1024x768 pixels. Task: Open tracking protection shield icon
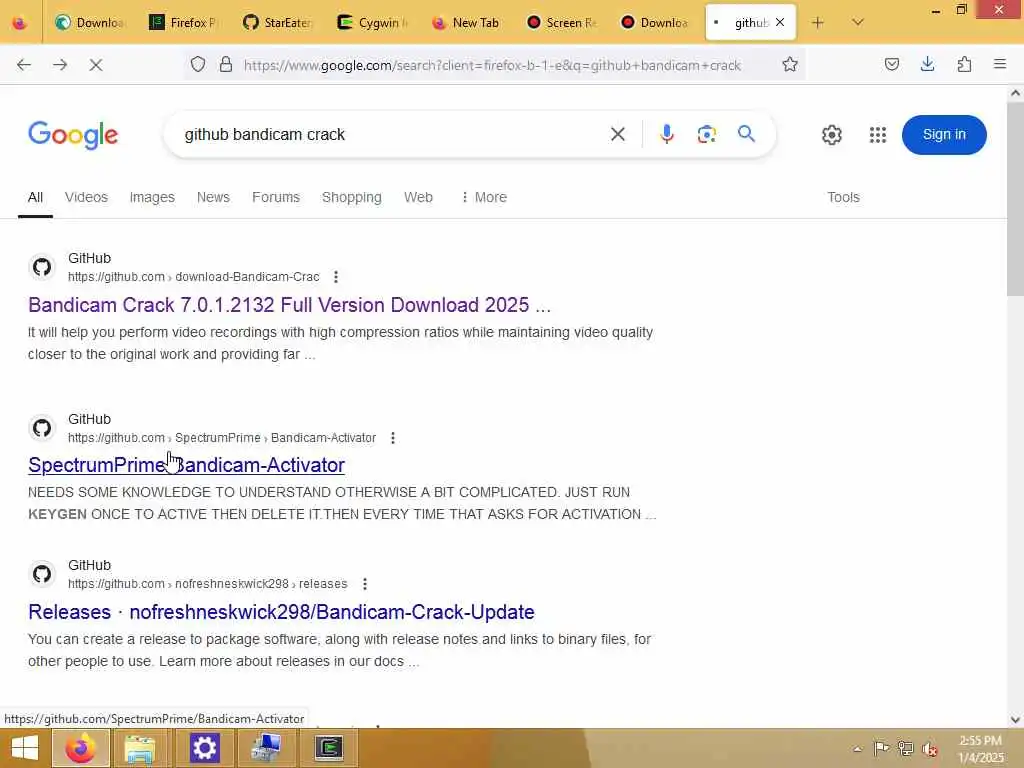click(198, 65)
